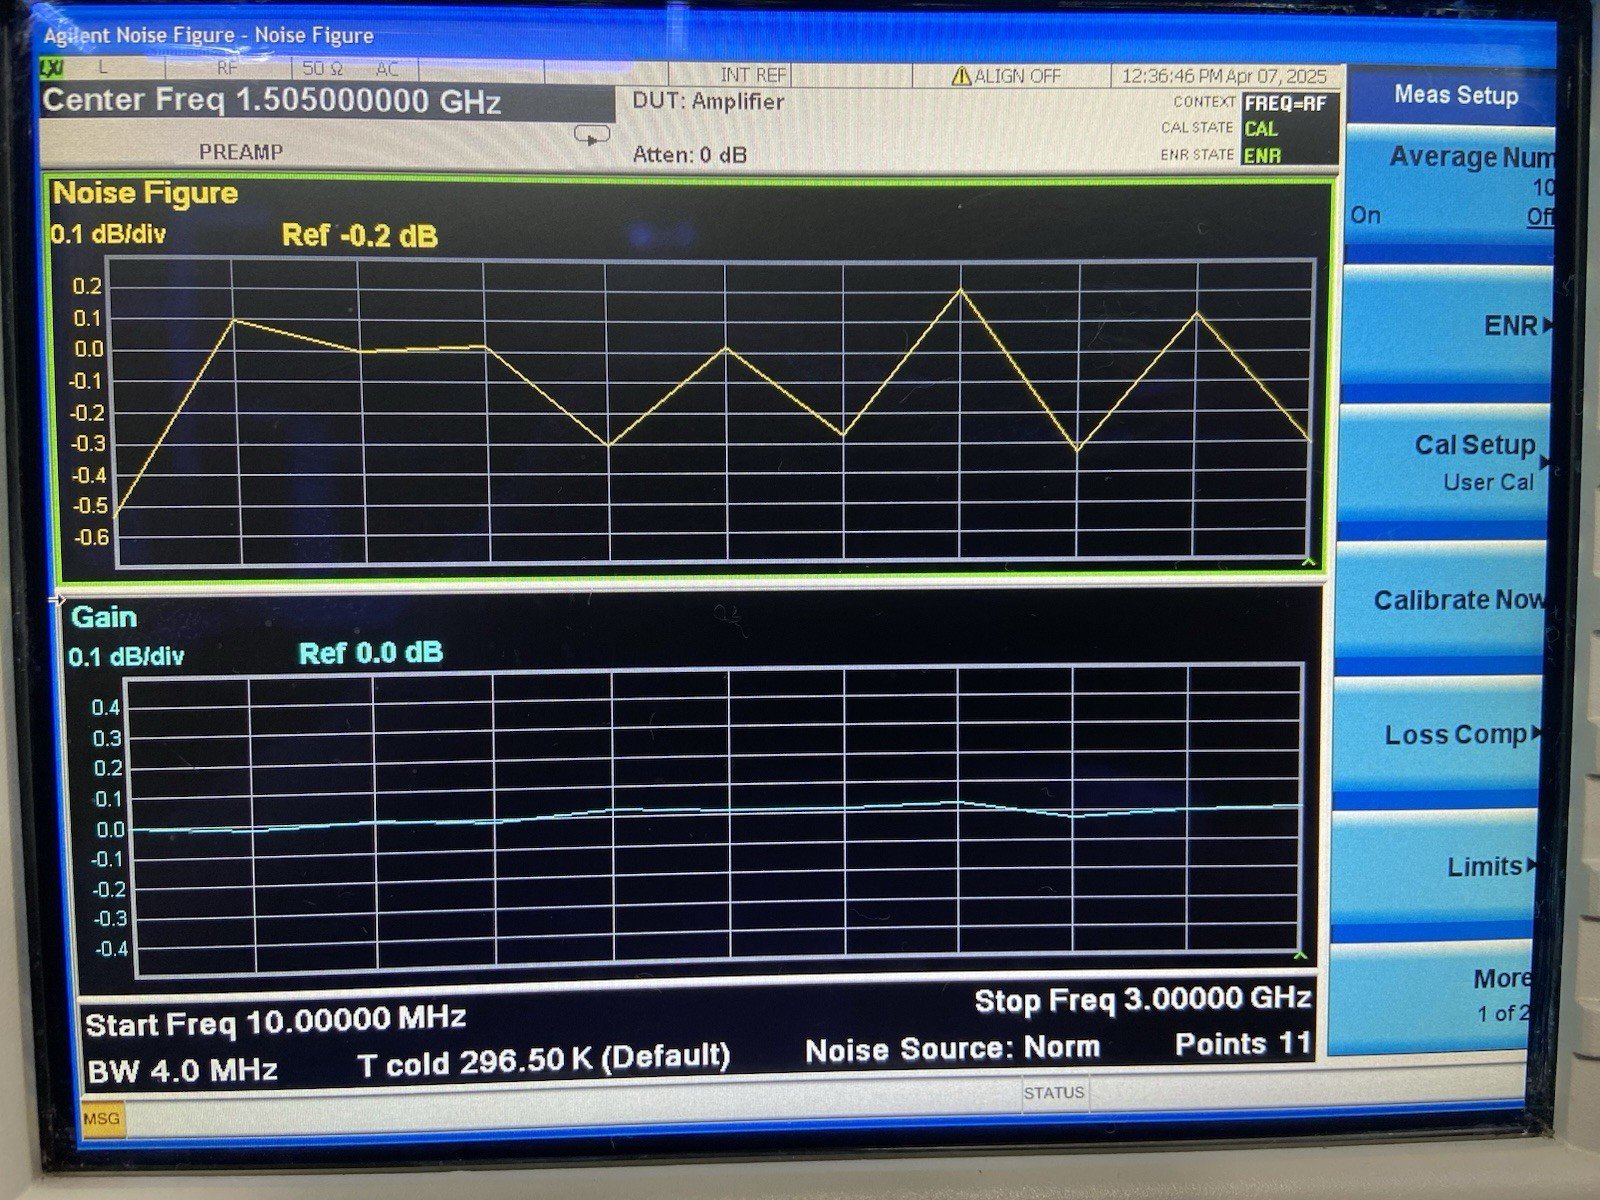Open the Limits softkey menu
Image resolution: width=1600 pixels, height=1200 pixels.
point(1450,866)
